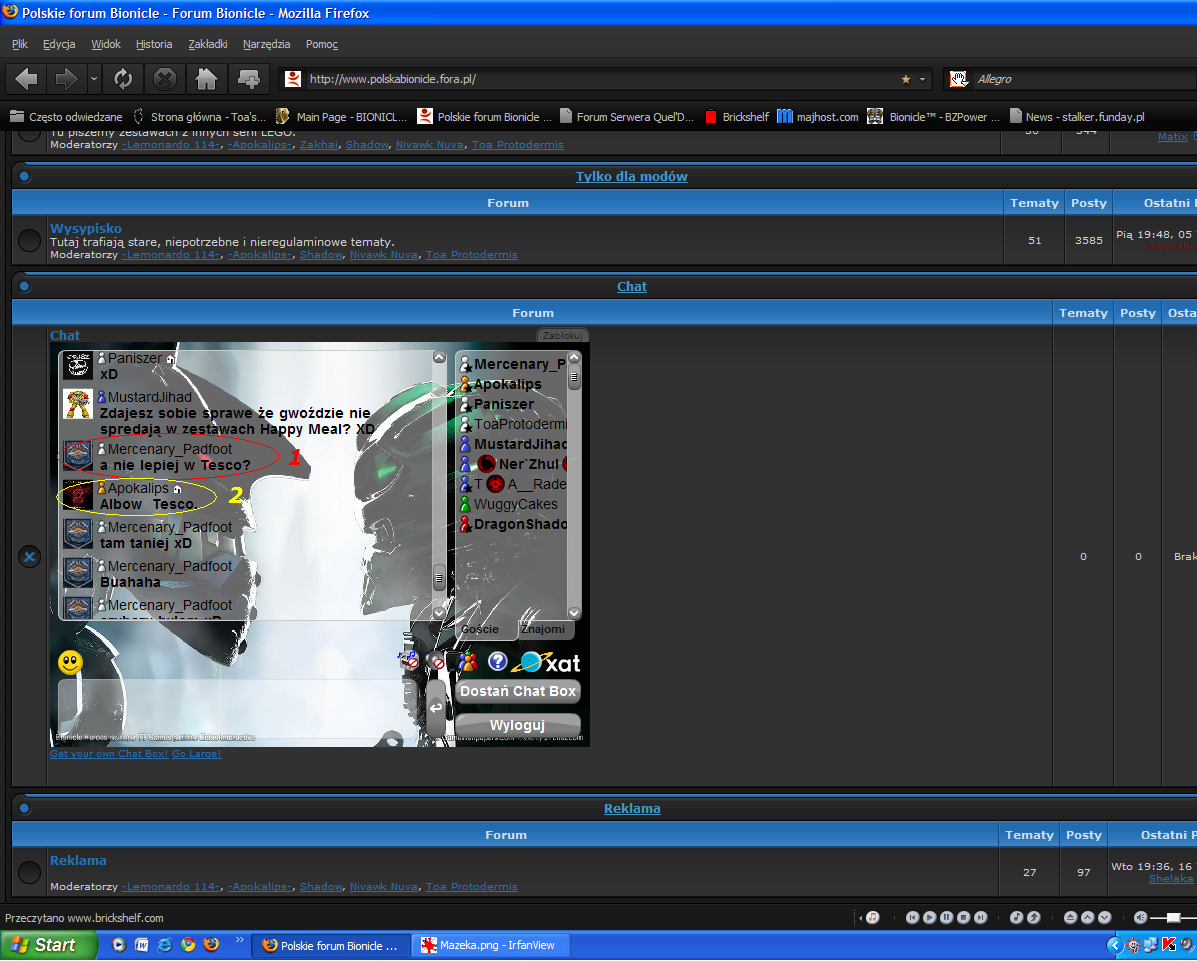
Task: Expand hidden system tray icons
Action: [1114, 945]
